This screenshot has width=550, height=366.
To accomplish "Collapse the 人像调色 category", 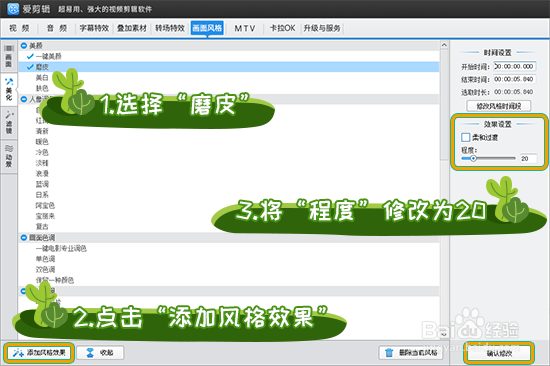I will point(24,99).
